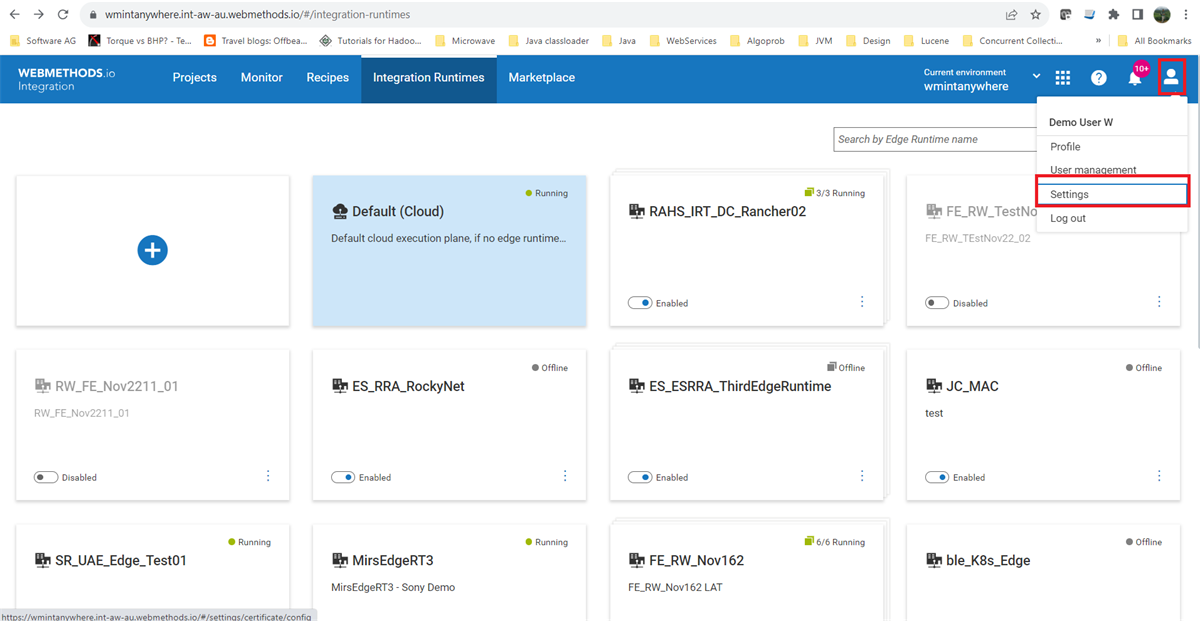Open FE_RW_TestNov22 card three-dot options

pyautogui.click(x=1159, y=302)
